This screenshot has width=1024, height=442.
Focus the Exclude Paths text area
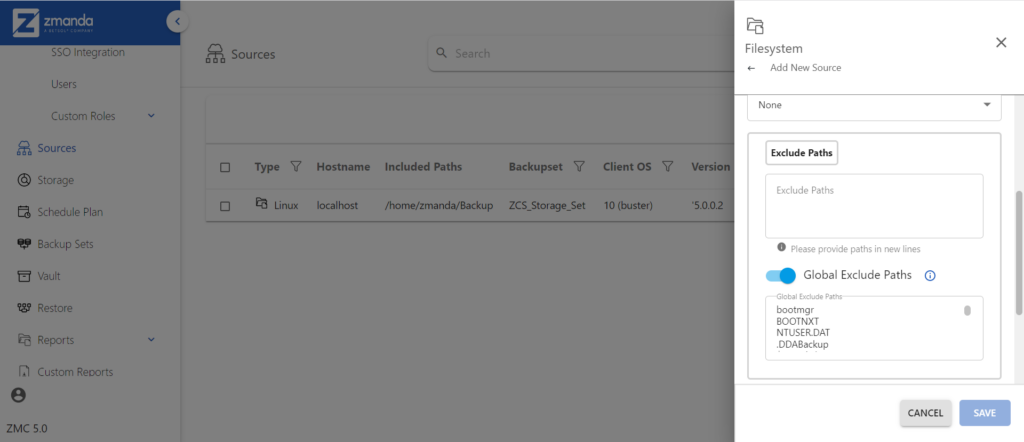(874, 206)
